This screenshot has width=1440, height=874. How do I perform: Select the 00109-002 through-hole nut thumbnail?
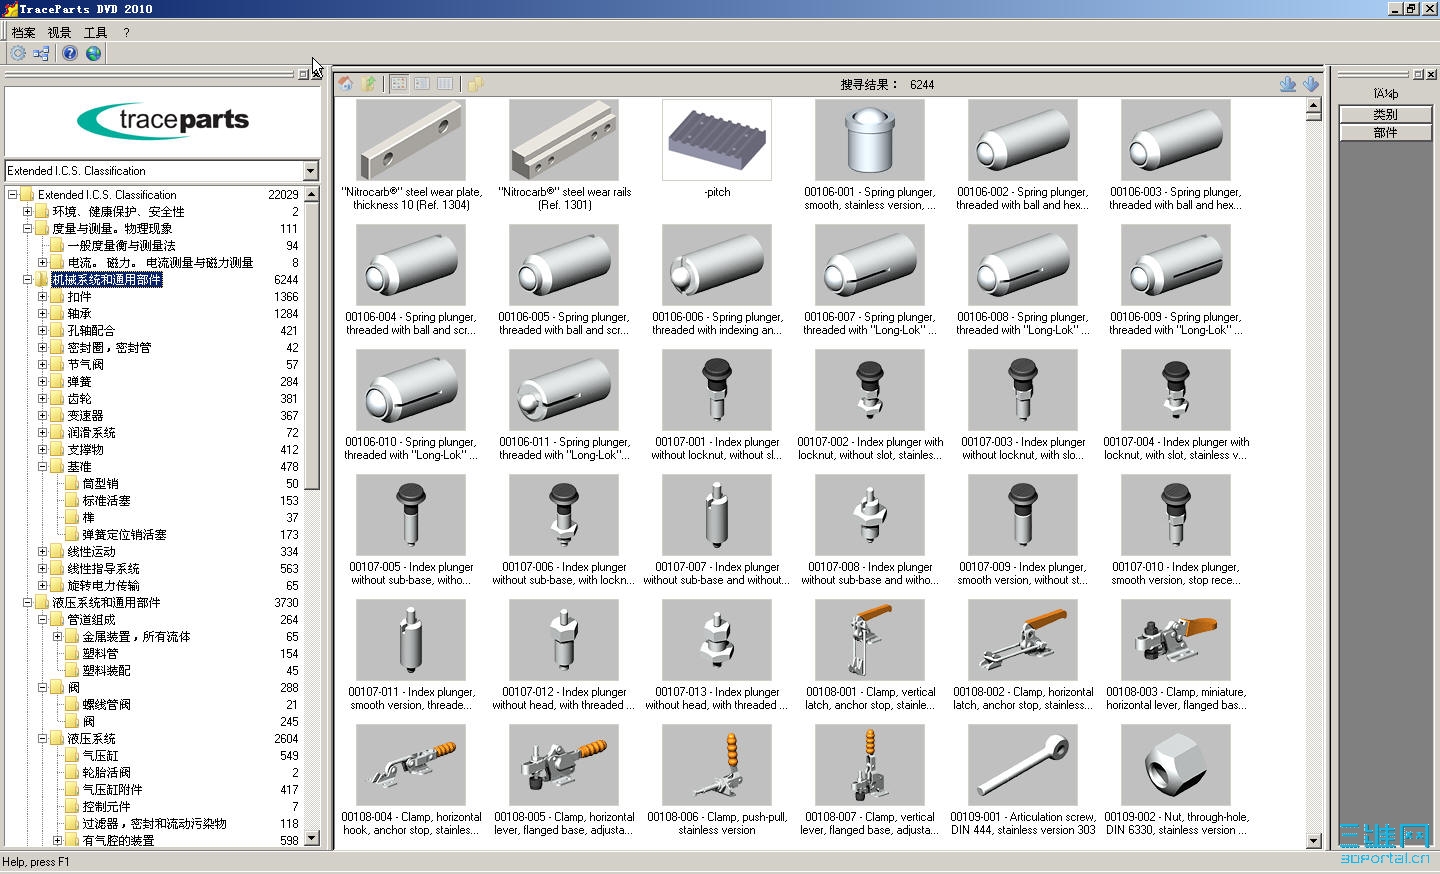point(1176,765)
